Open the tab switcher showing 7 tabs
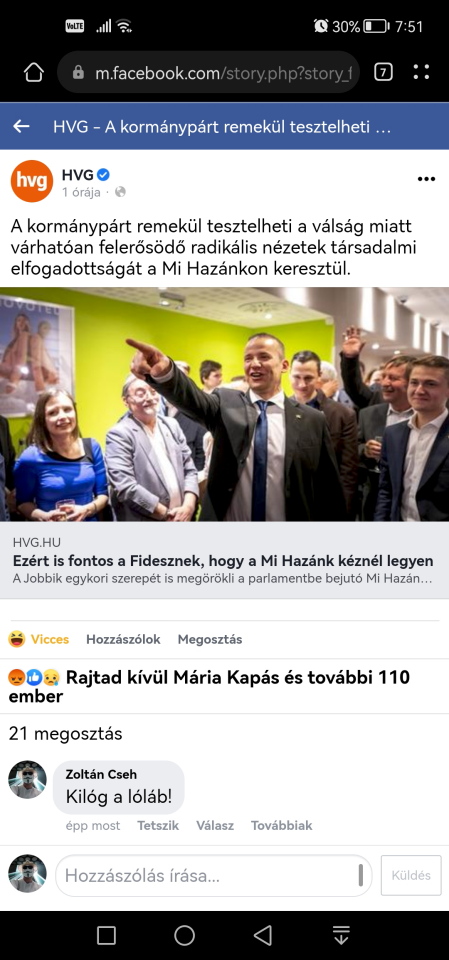Viewport: 449px width, 960px height. point(383,73)
